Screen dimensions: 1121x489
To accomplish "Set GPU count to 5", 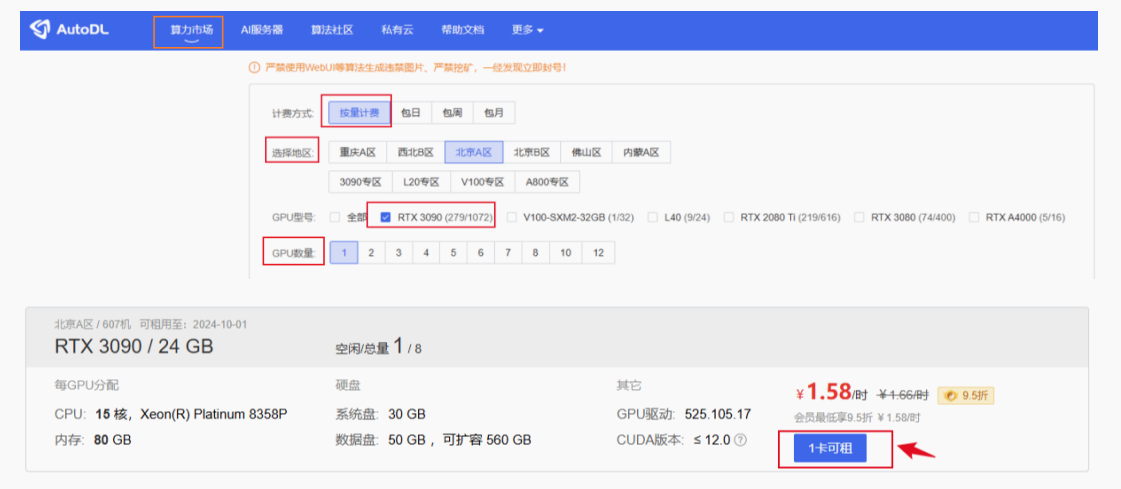I will point(453,252).
